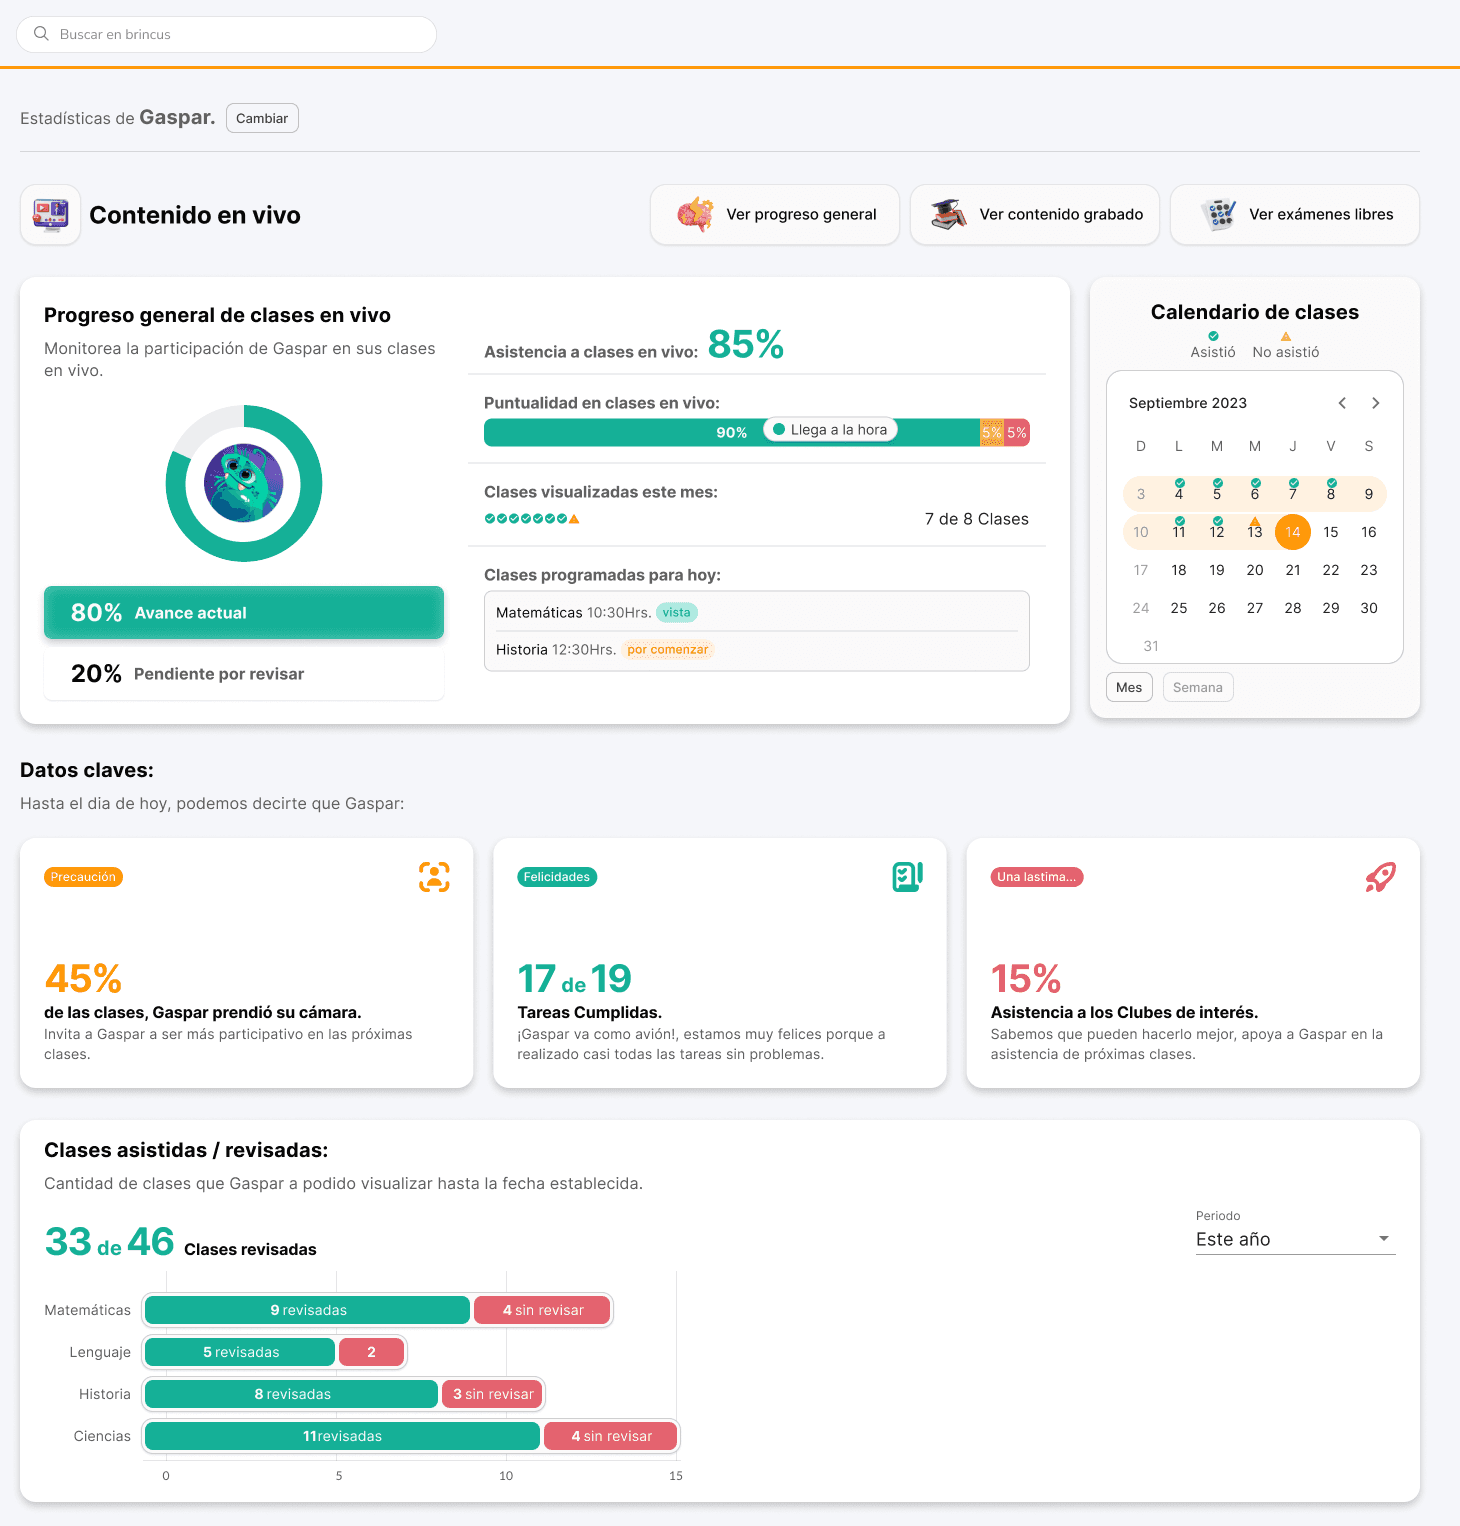Click the orange 5% punctuality segment
This screenshot has width=1460, height=1526.
pyautogui.click(x=991, y=432)
